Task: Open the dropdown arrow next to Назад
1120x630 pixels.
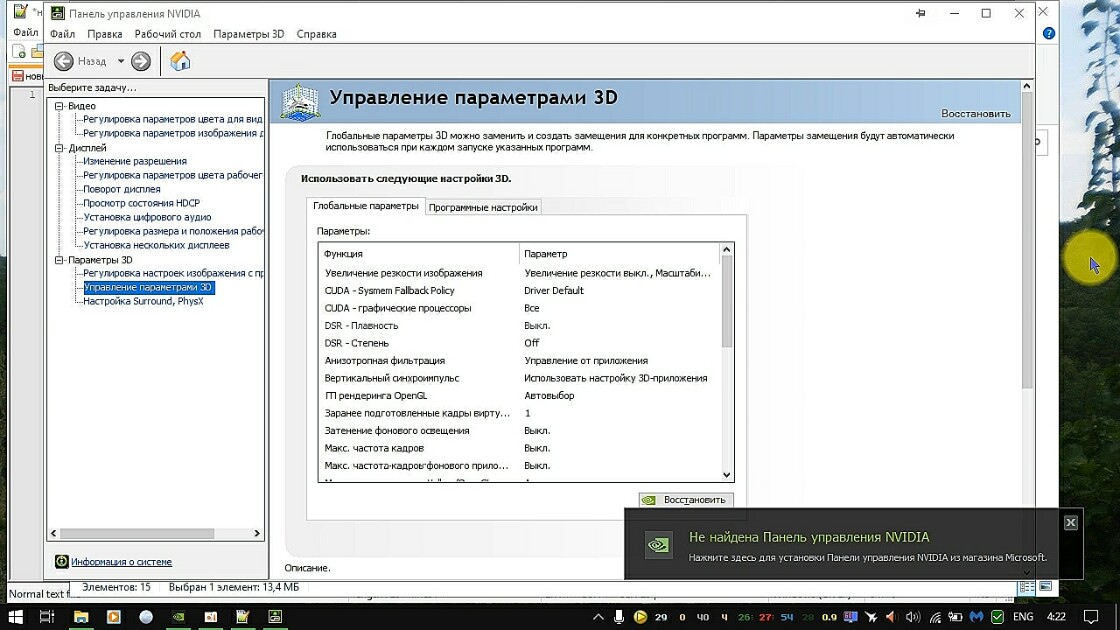Action: [121, 61]
